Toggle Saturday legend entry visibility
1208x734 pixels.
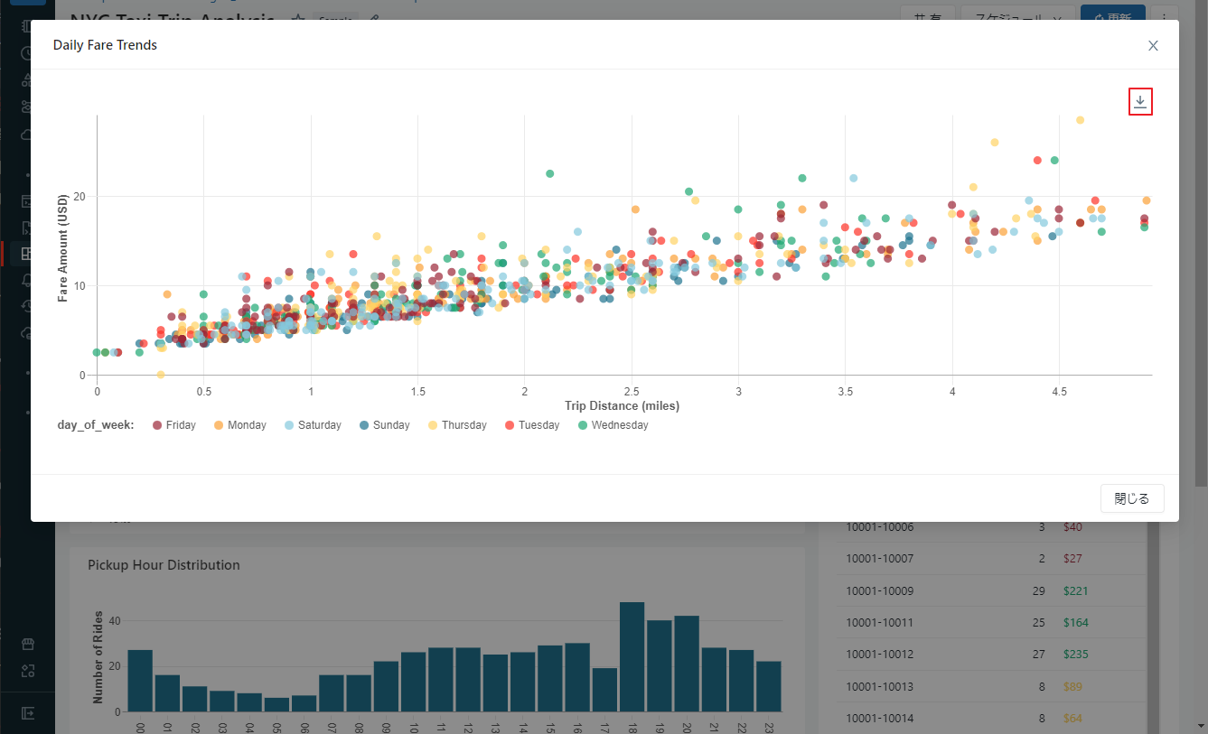[311, 425]
